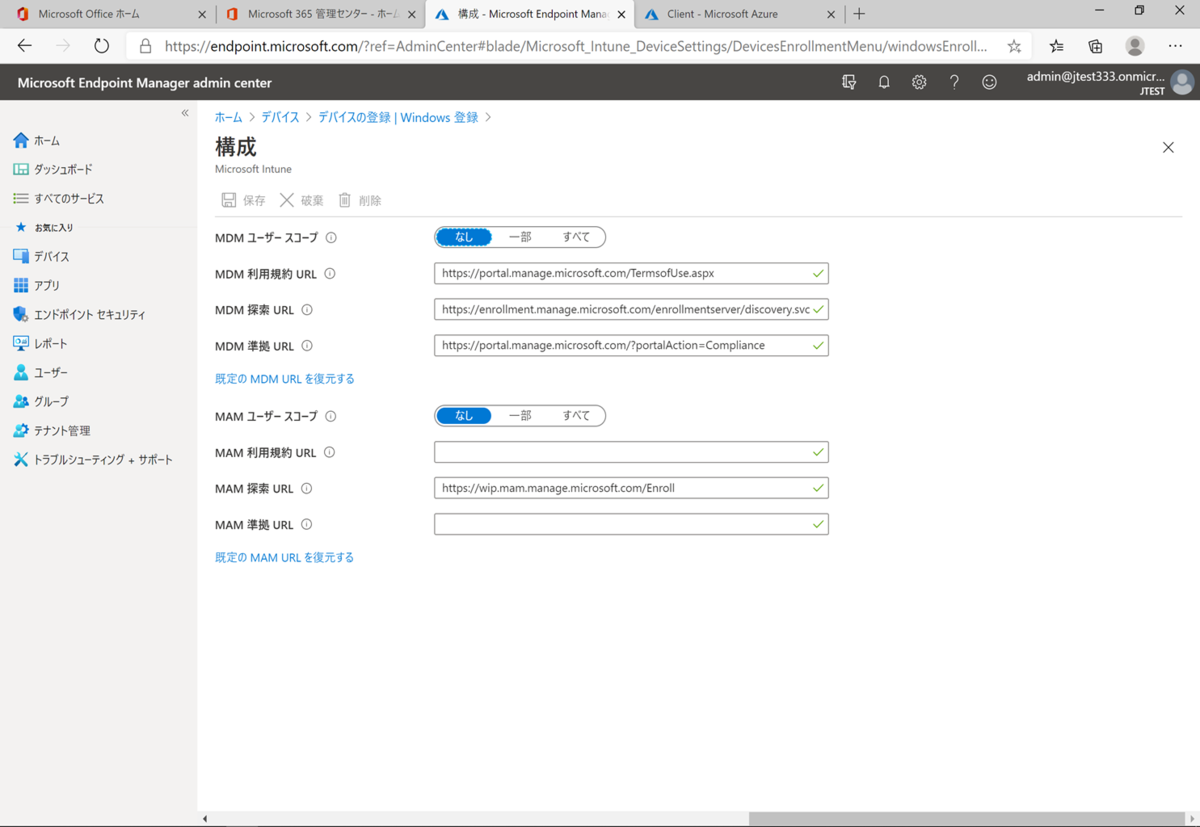Click the info icon next to MDM 探索 URL
Viewport: 1200px width, 827px height.
point(307,310)
